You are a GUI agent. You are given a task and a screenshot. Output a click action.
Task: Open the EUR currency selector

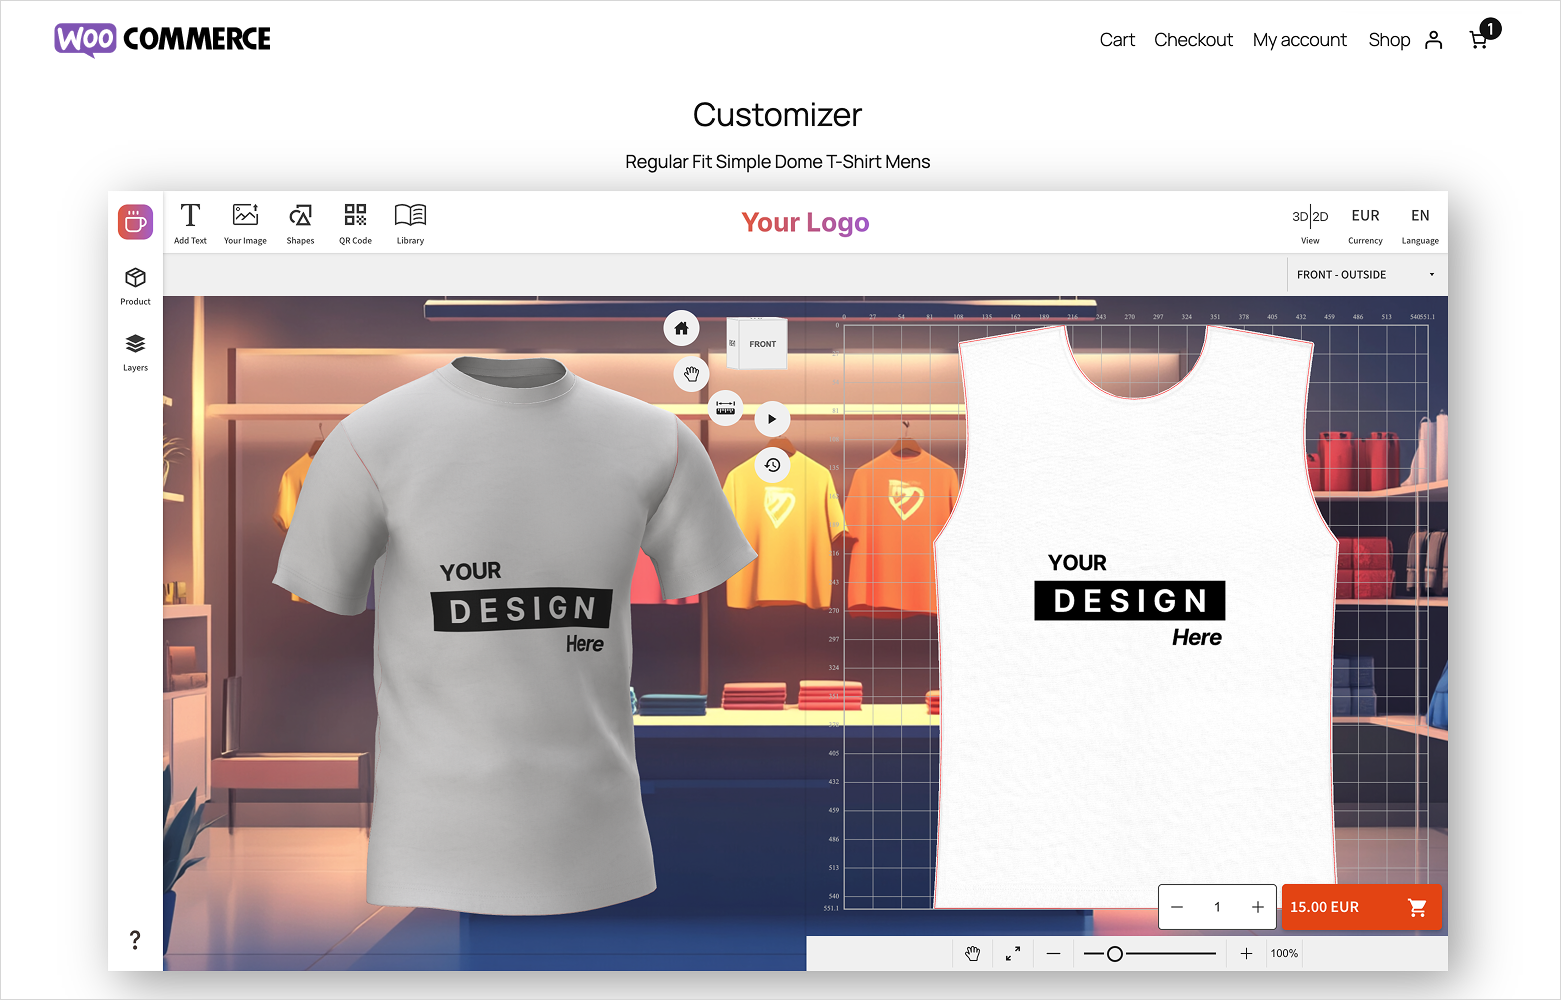click(1365, 223)
